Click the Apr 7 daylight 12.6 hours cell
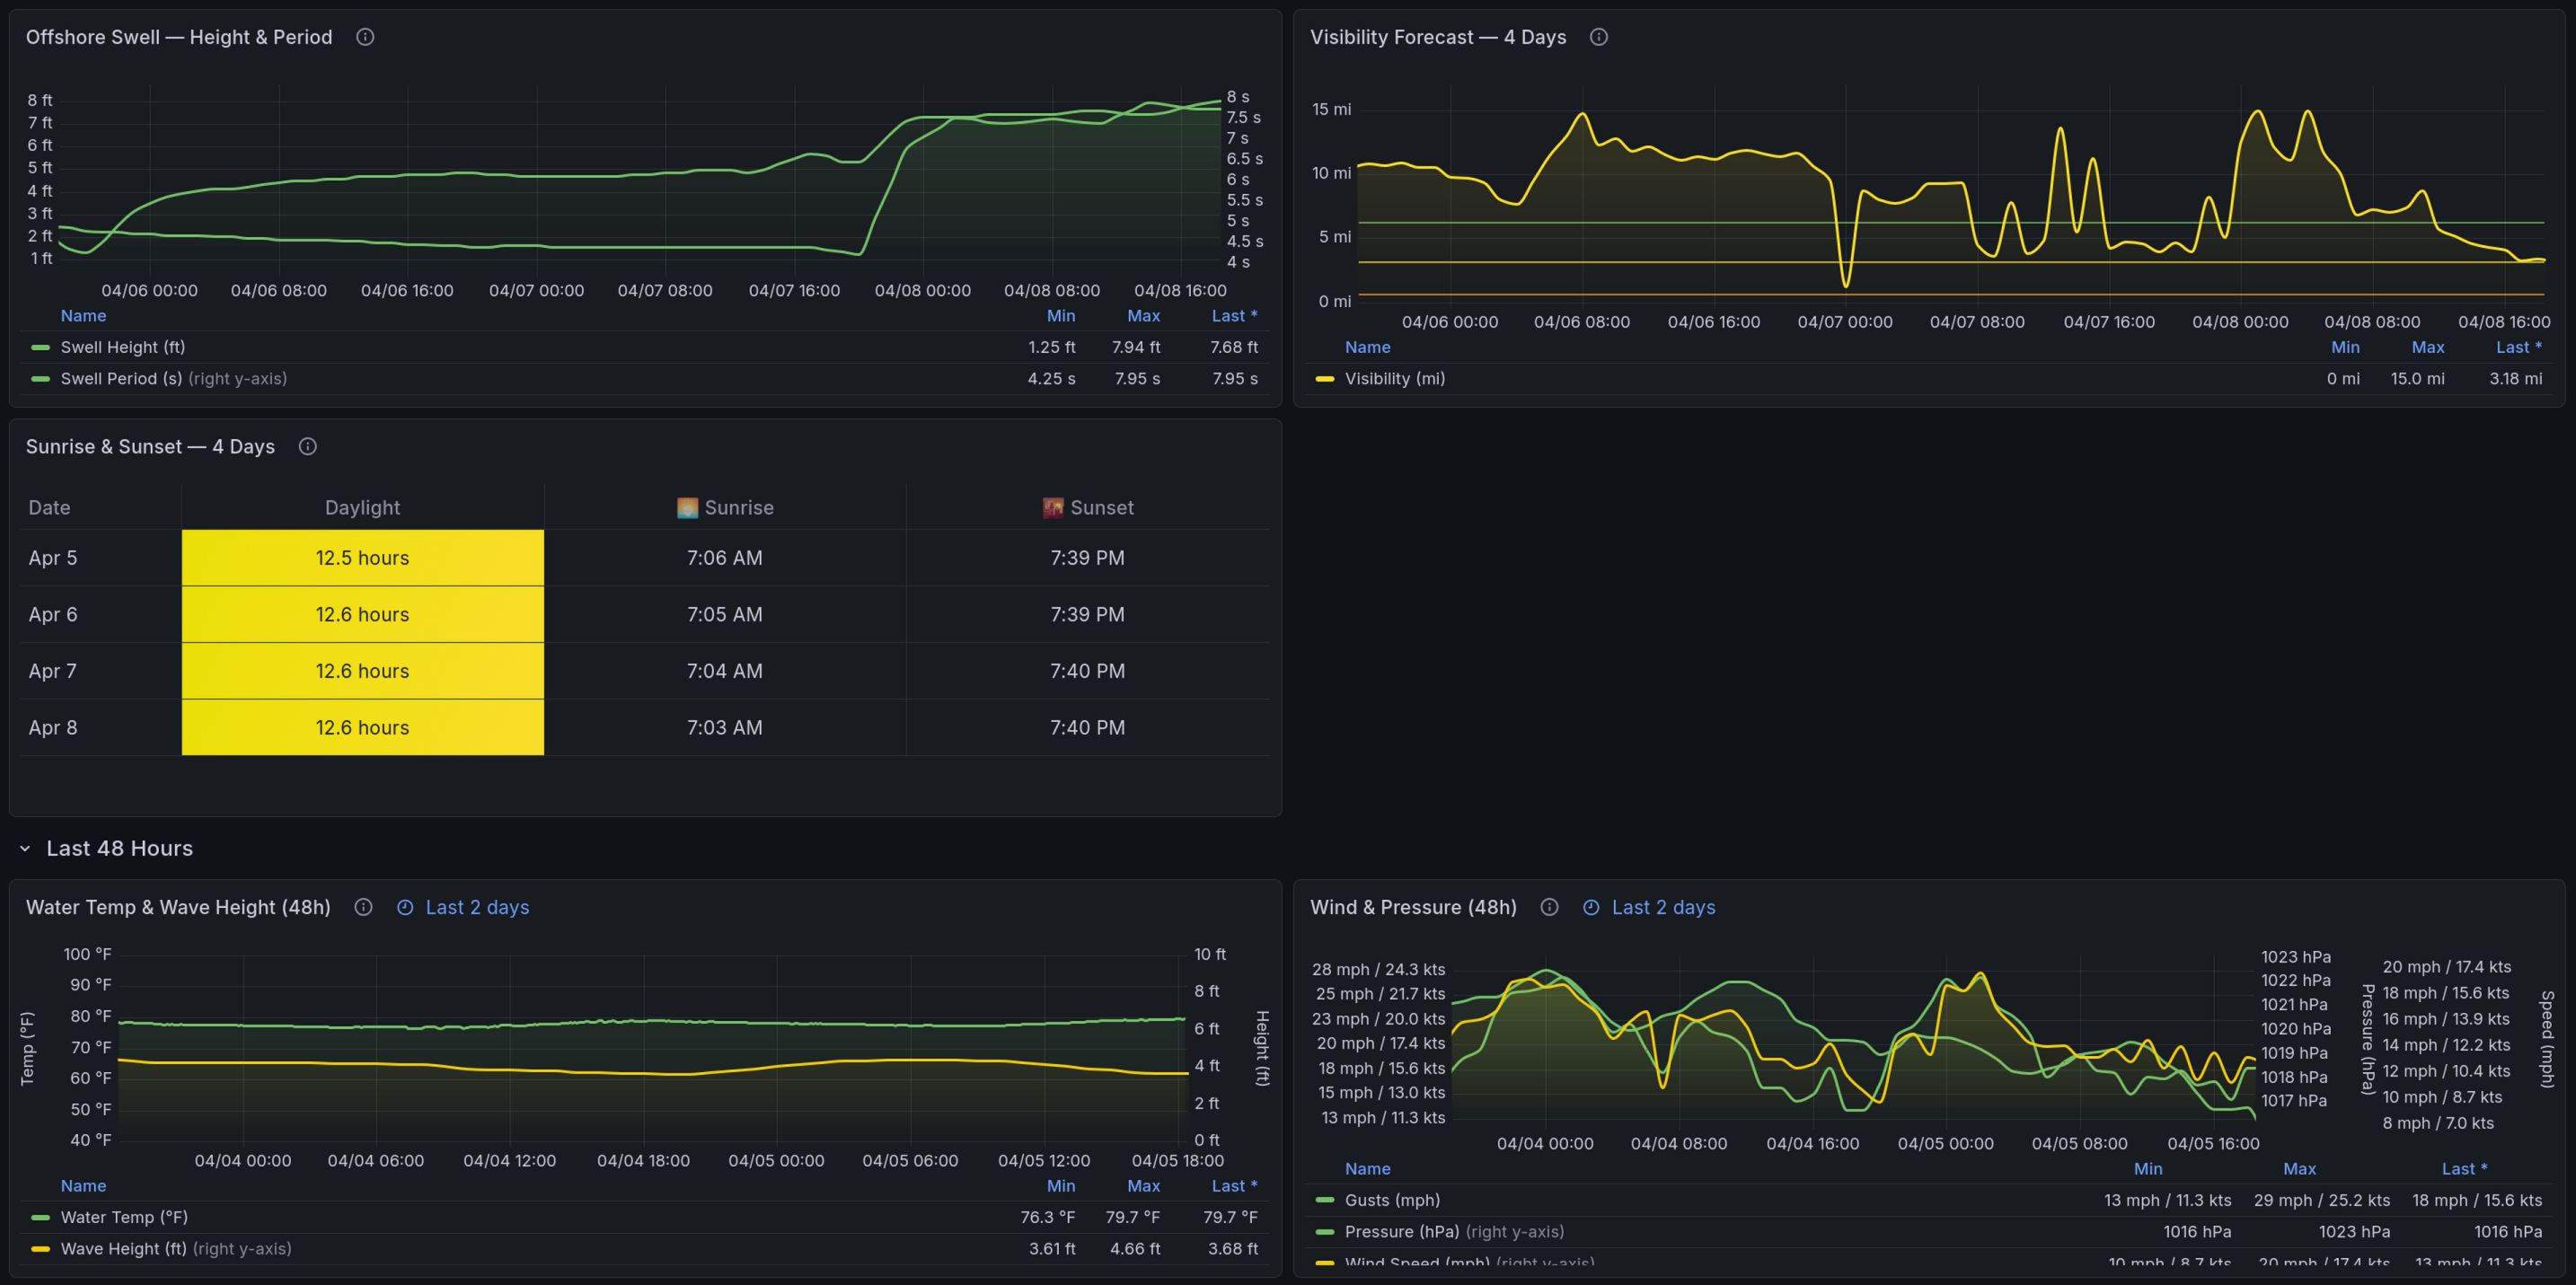The height and width of the screenshot is (1285, 2576). click(x=362, y=671)
